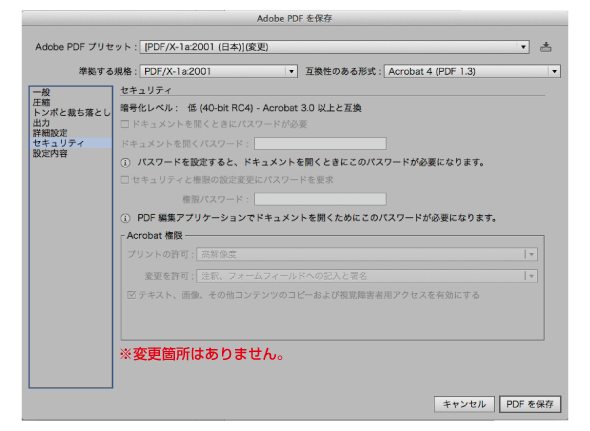
Task: Select セキュリティ in the category list
Action: click(x=71, y=143)
